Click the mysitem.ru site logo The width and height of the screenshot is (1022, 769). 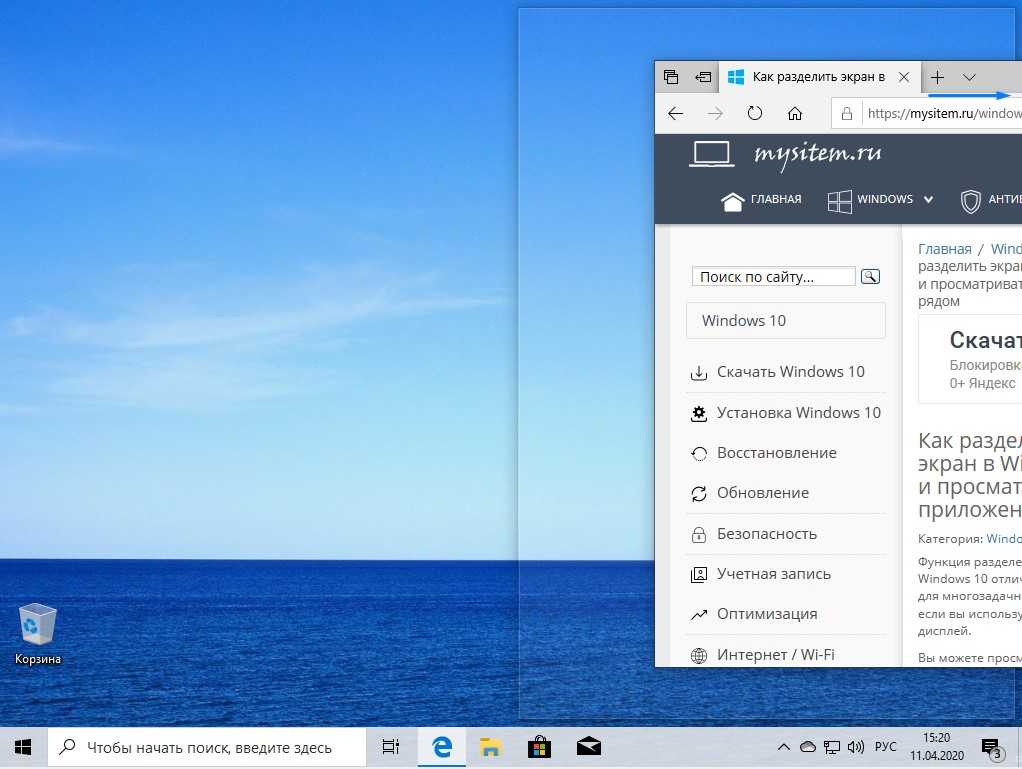click(785, 154)
